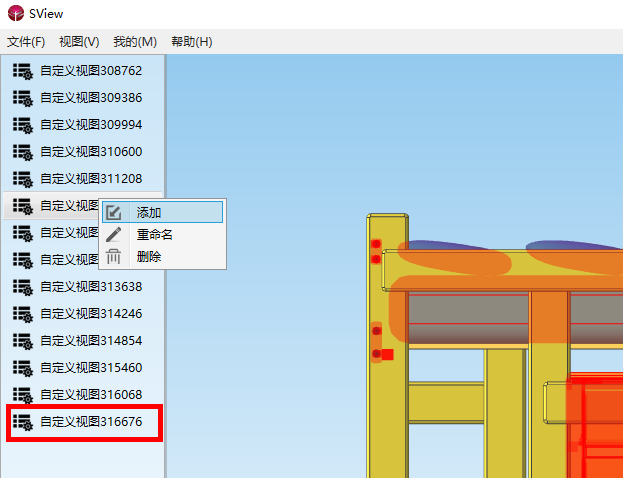Open the 我的(M) menu

(135, 42)
